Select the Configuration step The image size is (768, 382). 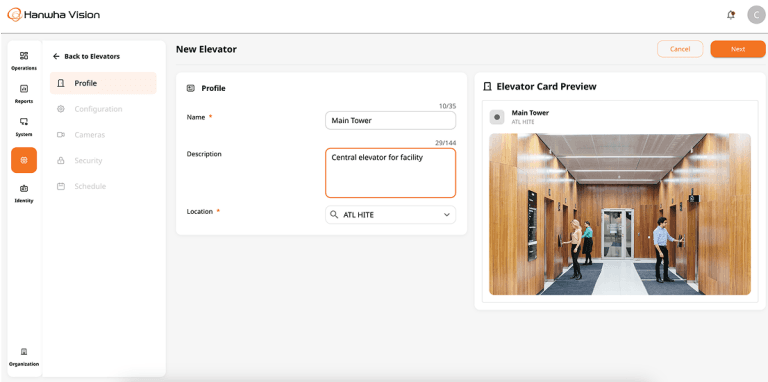pos(103,109)
